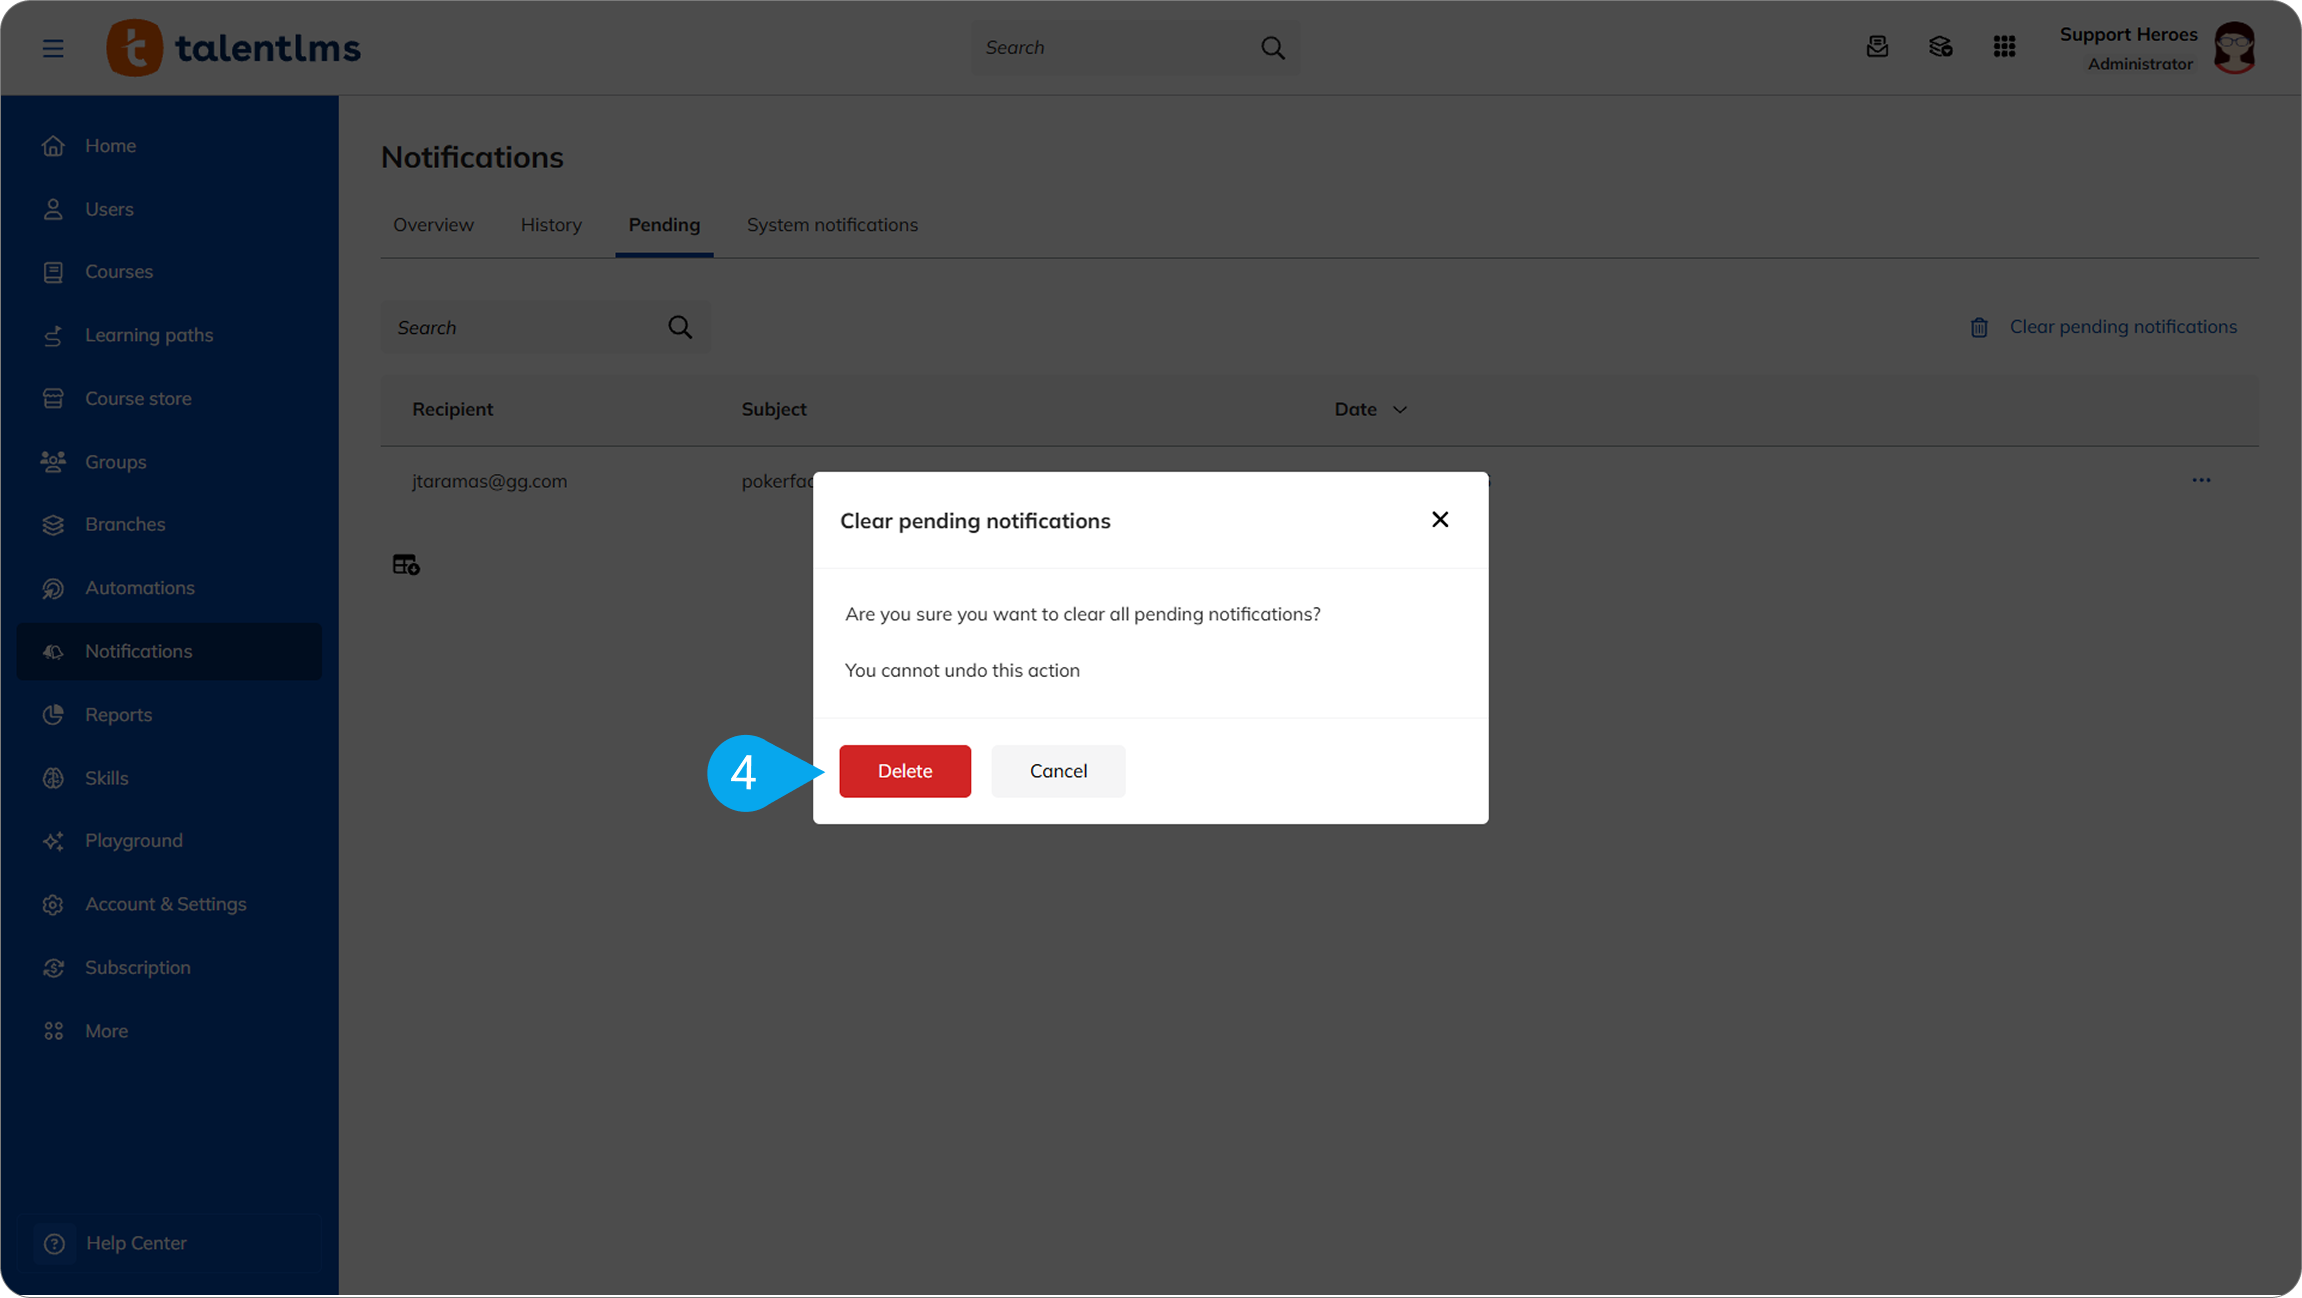Click the Home sidebar icon
2302x1298 pixels.
click(x=53, y=146)
